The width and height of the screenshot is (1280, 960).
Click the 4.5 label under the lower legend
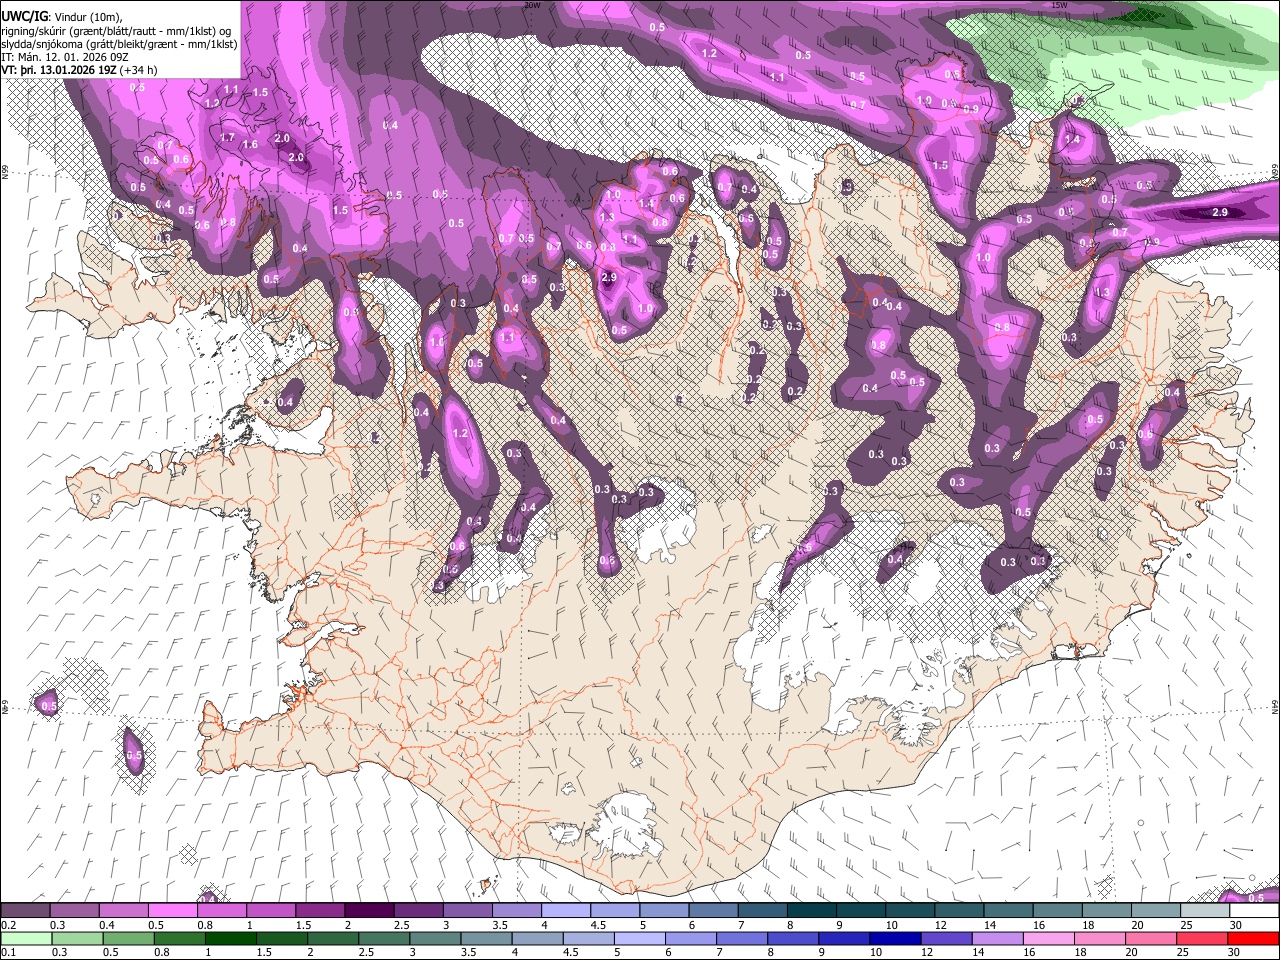(x=570, y=952)
